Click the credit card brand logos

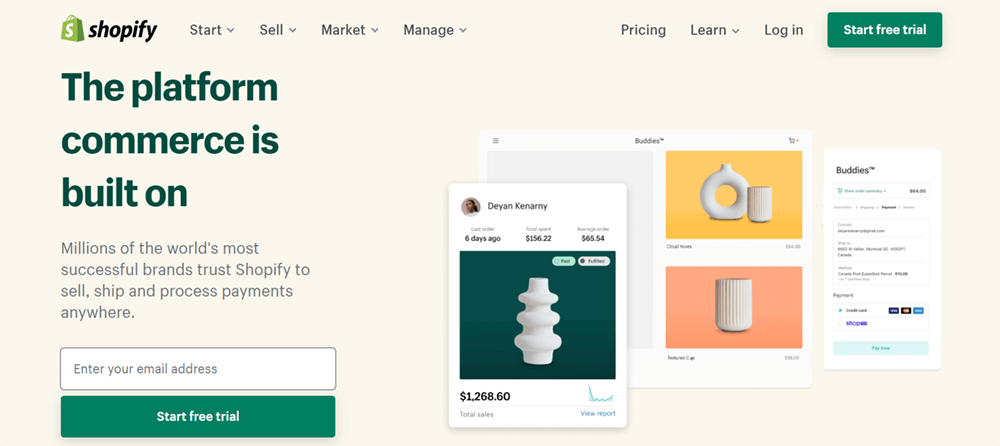[905, 311]
